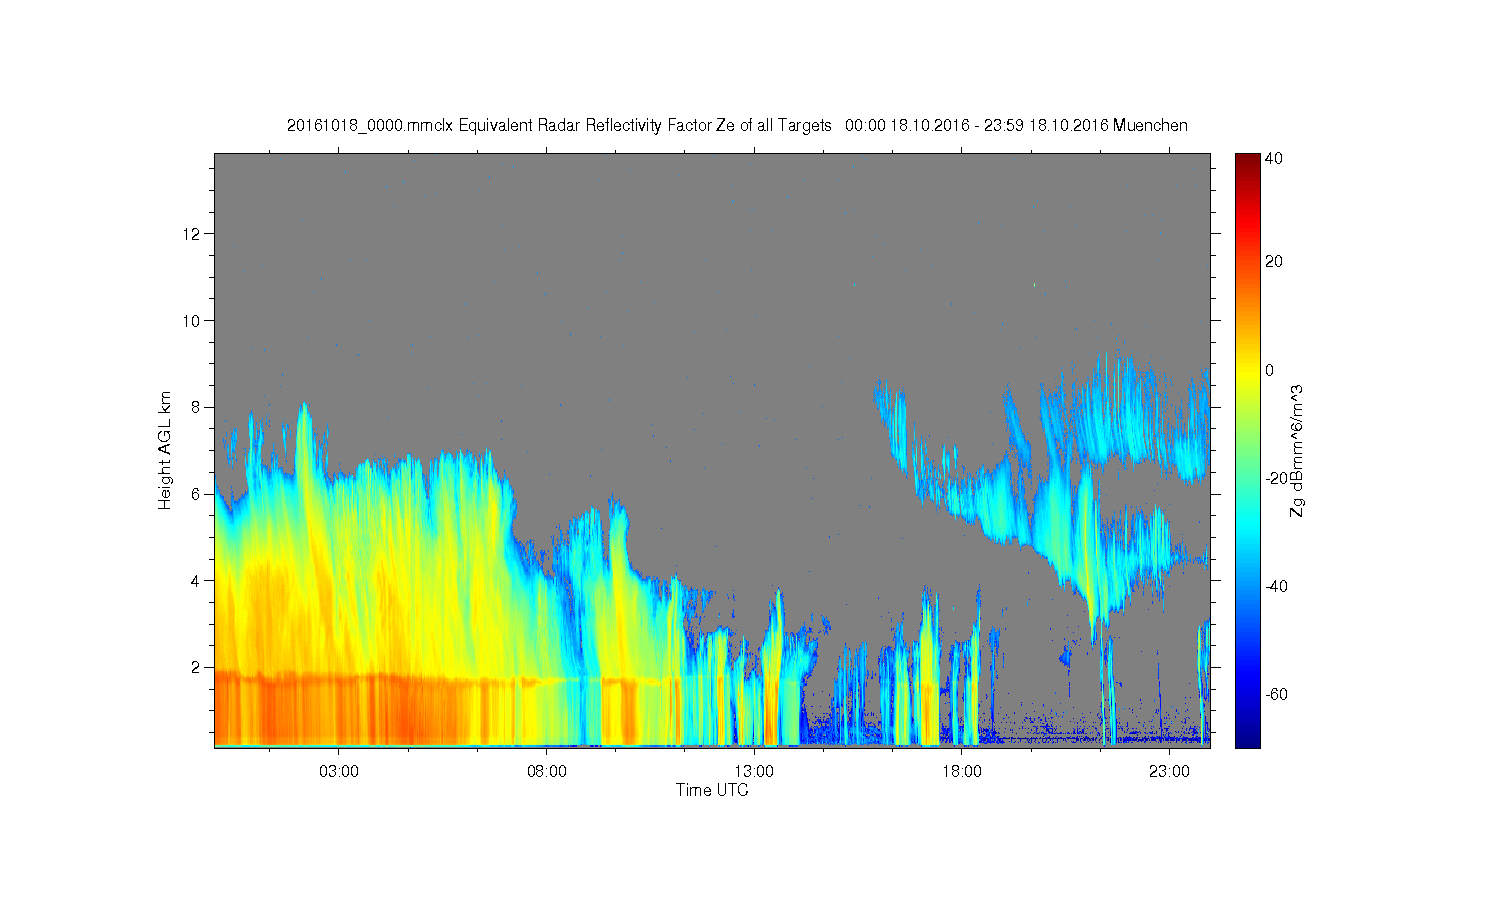The image size is (1500, 900).
Task: Click the 'Time UTC' x-axis label
Action: click(712, 790)
